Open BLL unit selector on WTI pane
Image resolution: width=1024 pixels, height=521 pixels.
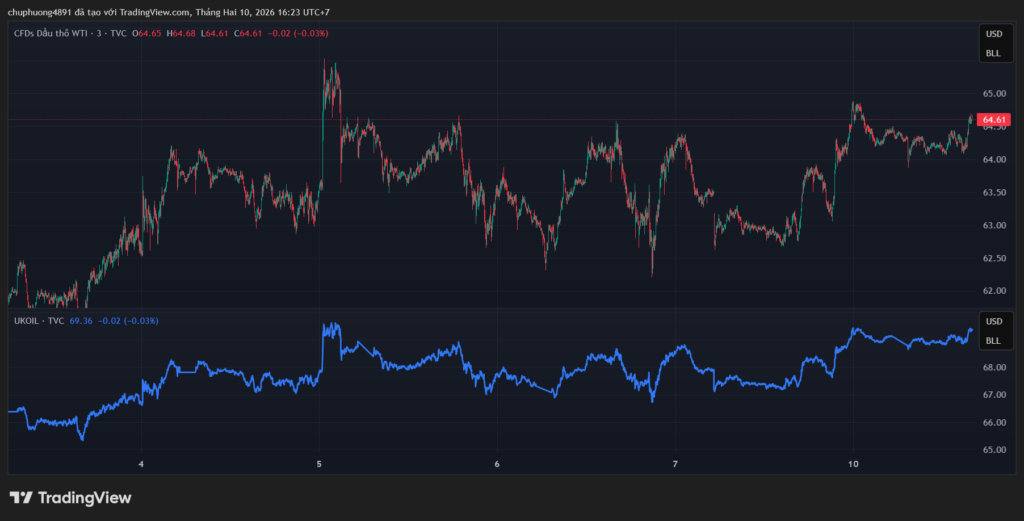point(993,53)
